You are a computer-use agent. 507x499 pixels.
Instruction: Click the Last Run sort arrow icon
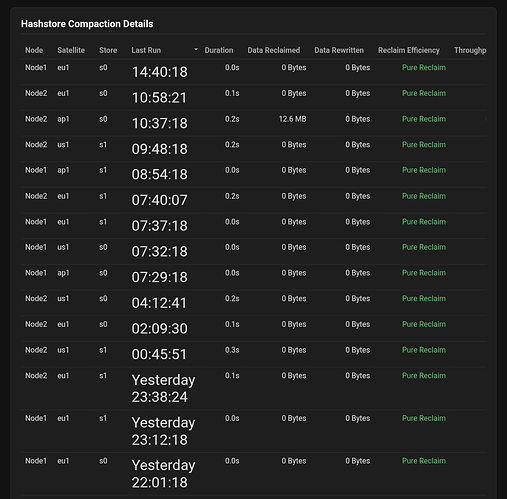196,50
